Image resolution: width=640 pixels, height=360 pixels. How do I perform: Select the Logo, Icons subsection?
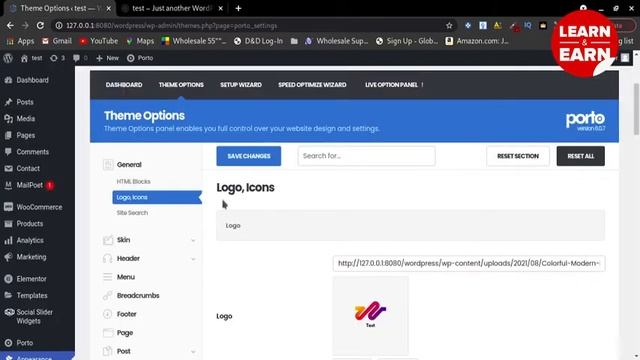(x=157, y=197)
